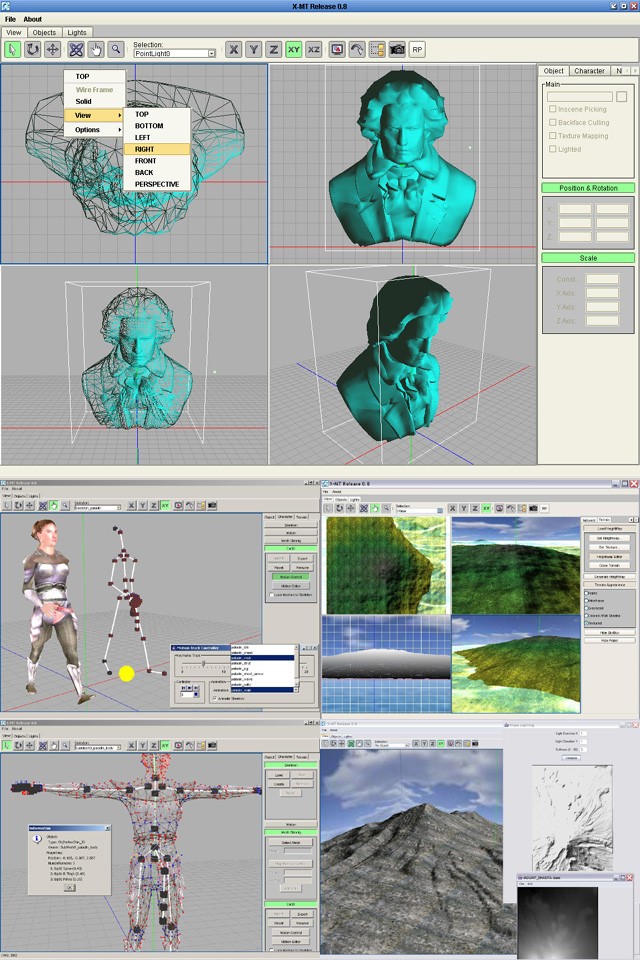Click the camera snapshot icon in main toolbar

click(397, 50)
